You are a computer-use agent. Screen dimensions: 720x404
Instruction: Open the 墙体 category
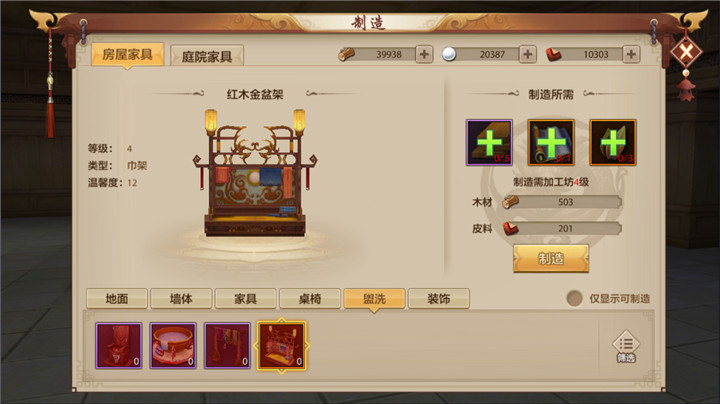[181, 299]
